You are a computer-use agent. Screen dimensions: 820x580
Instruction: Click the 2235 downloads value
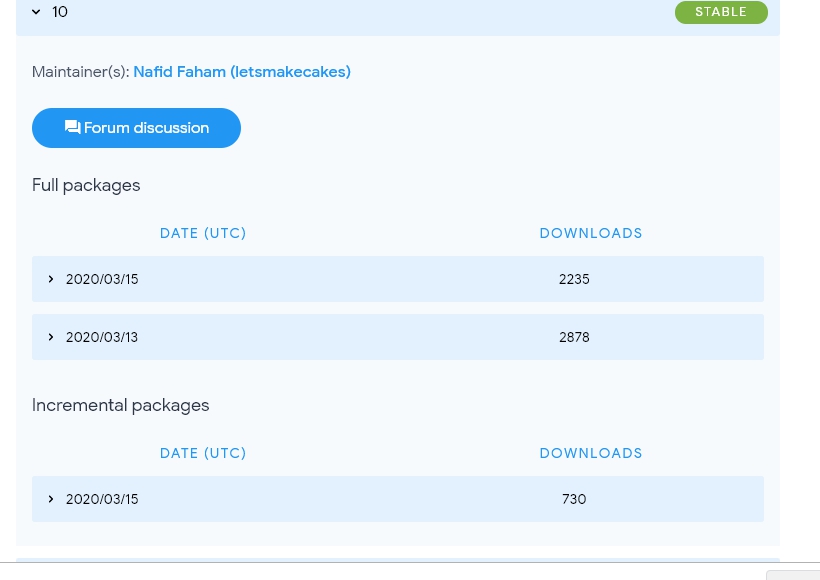574,279
